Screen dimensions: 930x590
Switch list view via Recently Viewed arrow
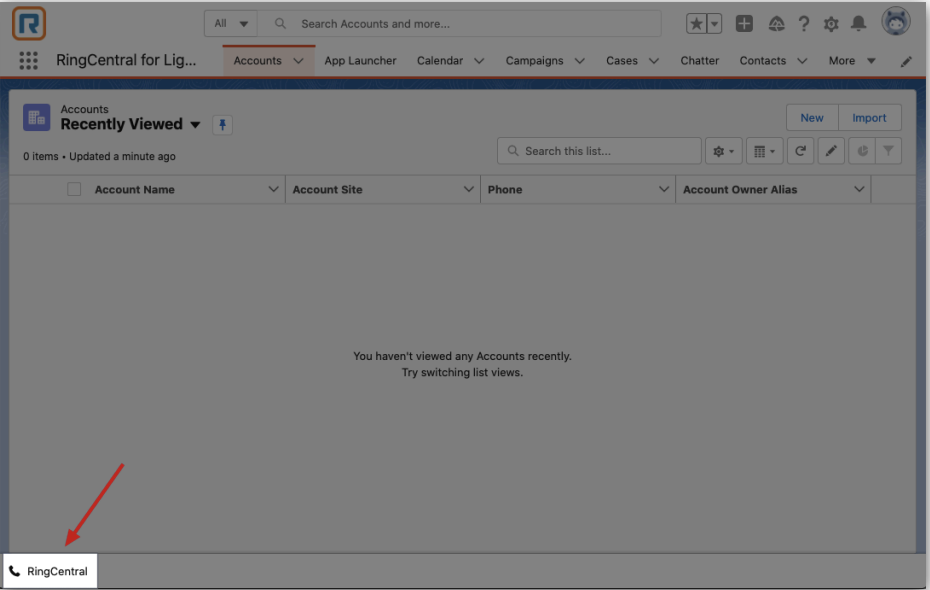195,125
